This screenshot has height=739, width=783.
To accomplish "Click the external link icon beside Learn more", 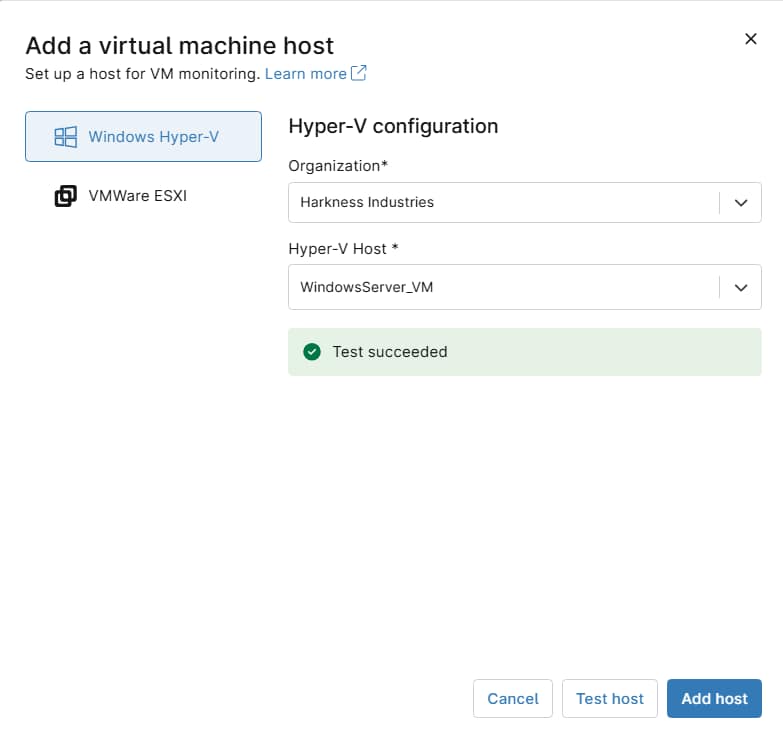I will pos(359,73).
